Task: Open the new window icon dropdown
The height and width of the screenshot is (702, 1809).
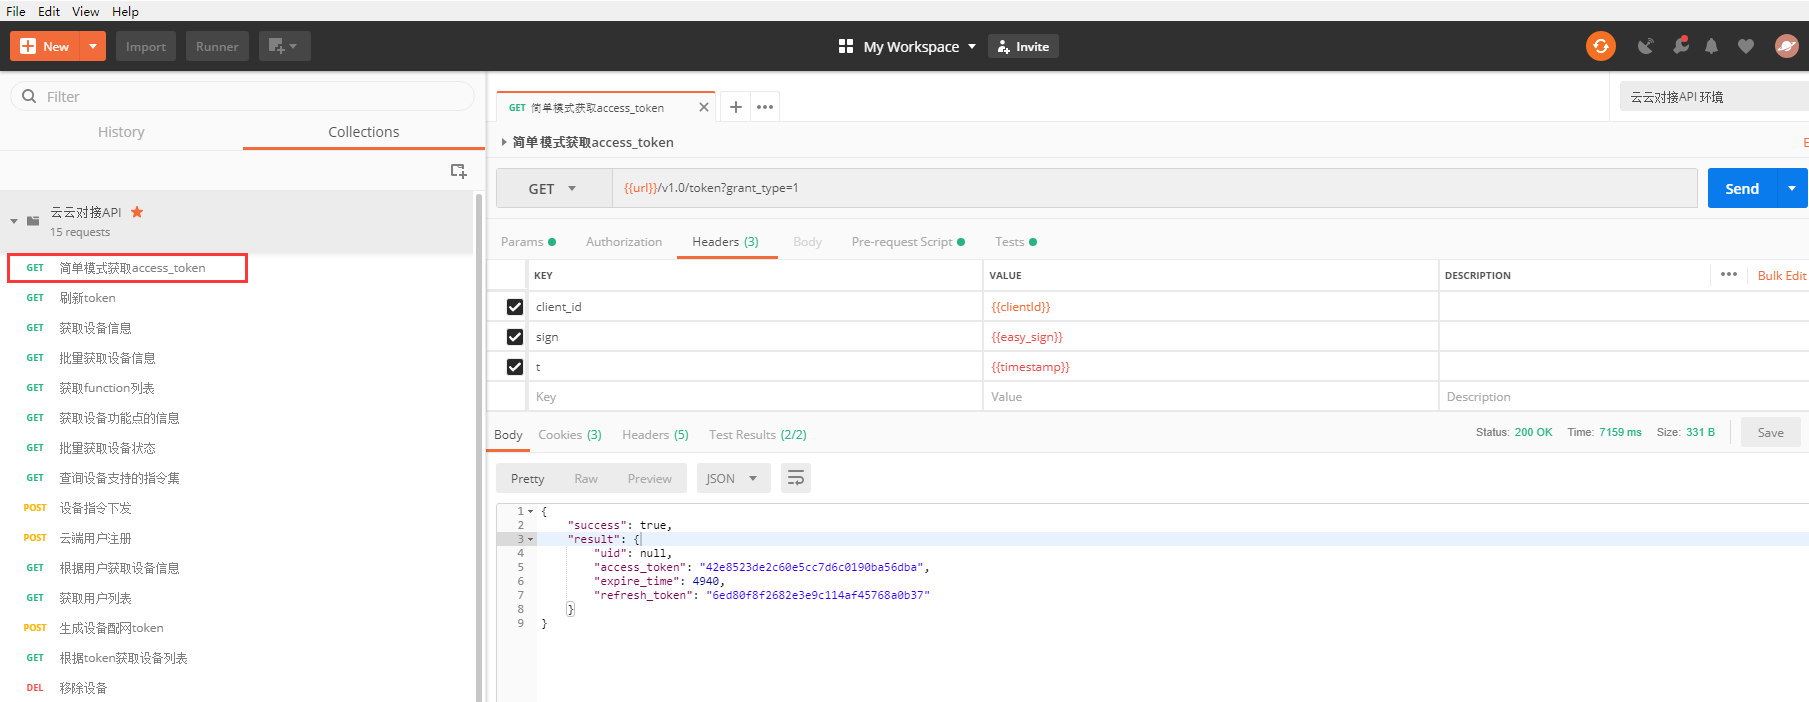Action: (x=284, y=46)
